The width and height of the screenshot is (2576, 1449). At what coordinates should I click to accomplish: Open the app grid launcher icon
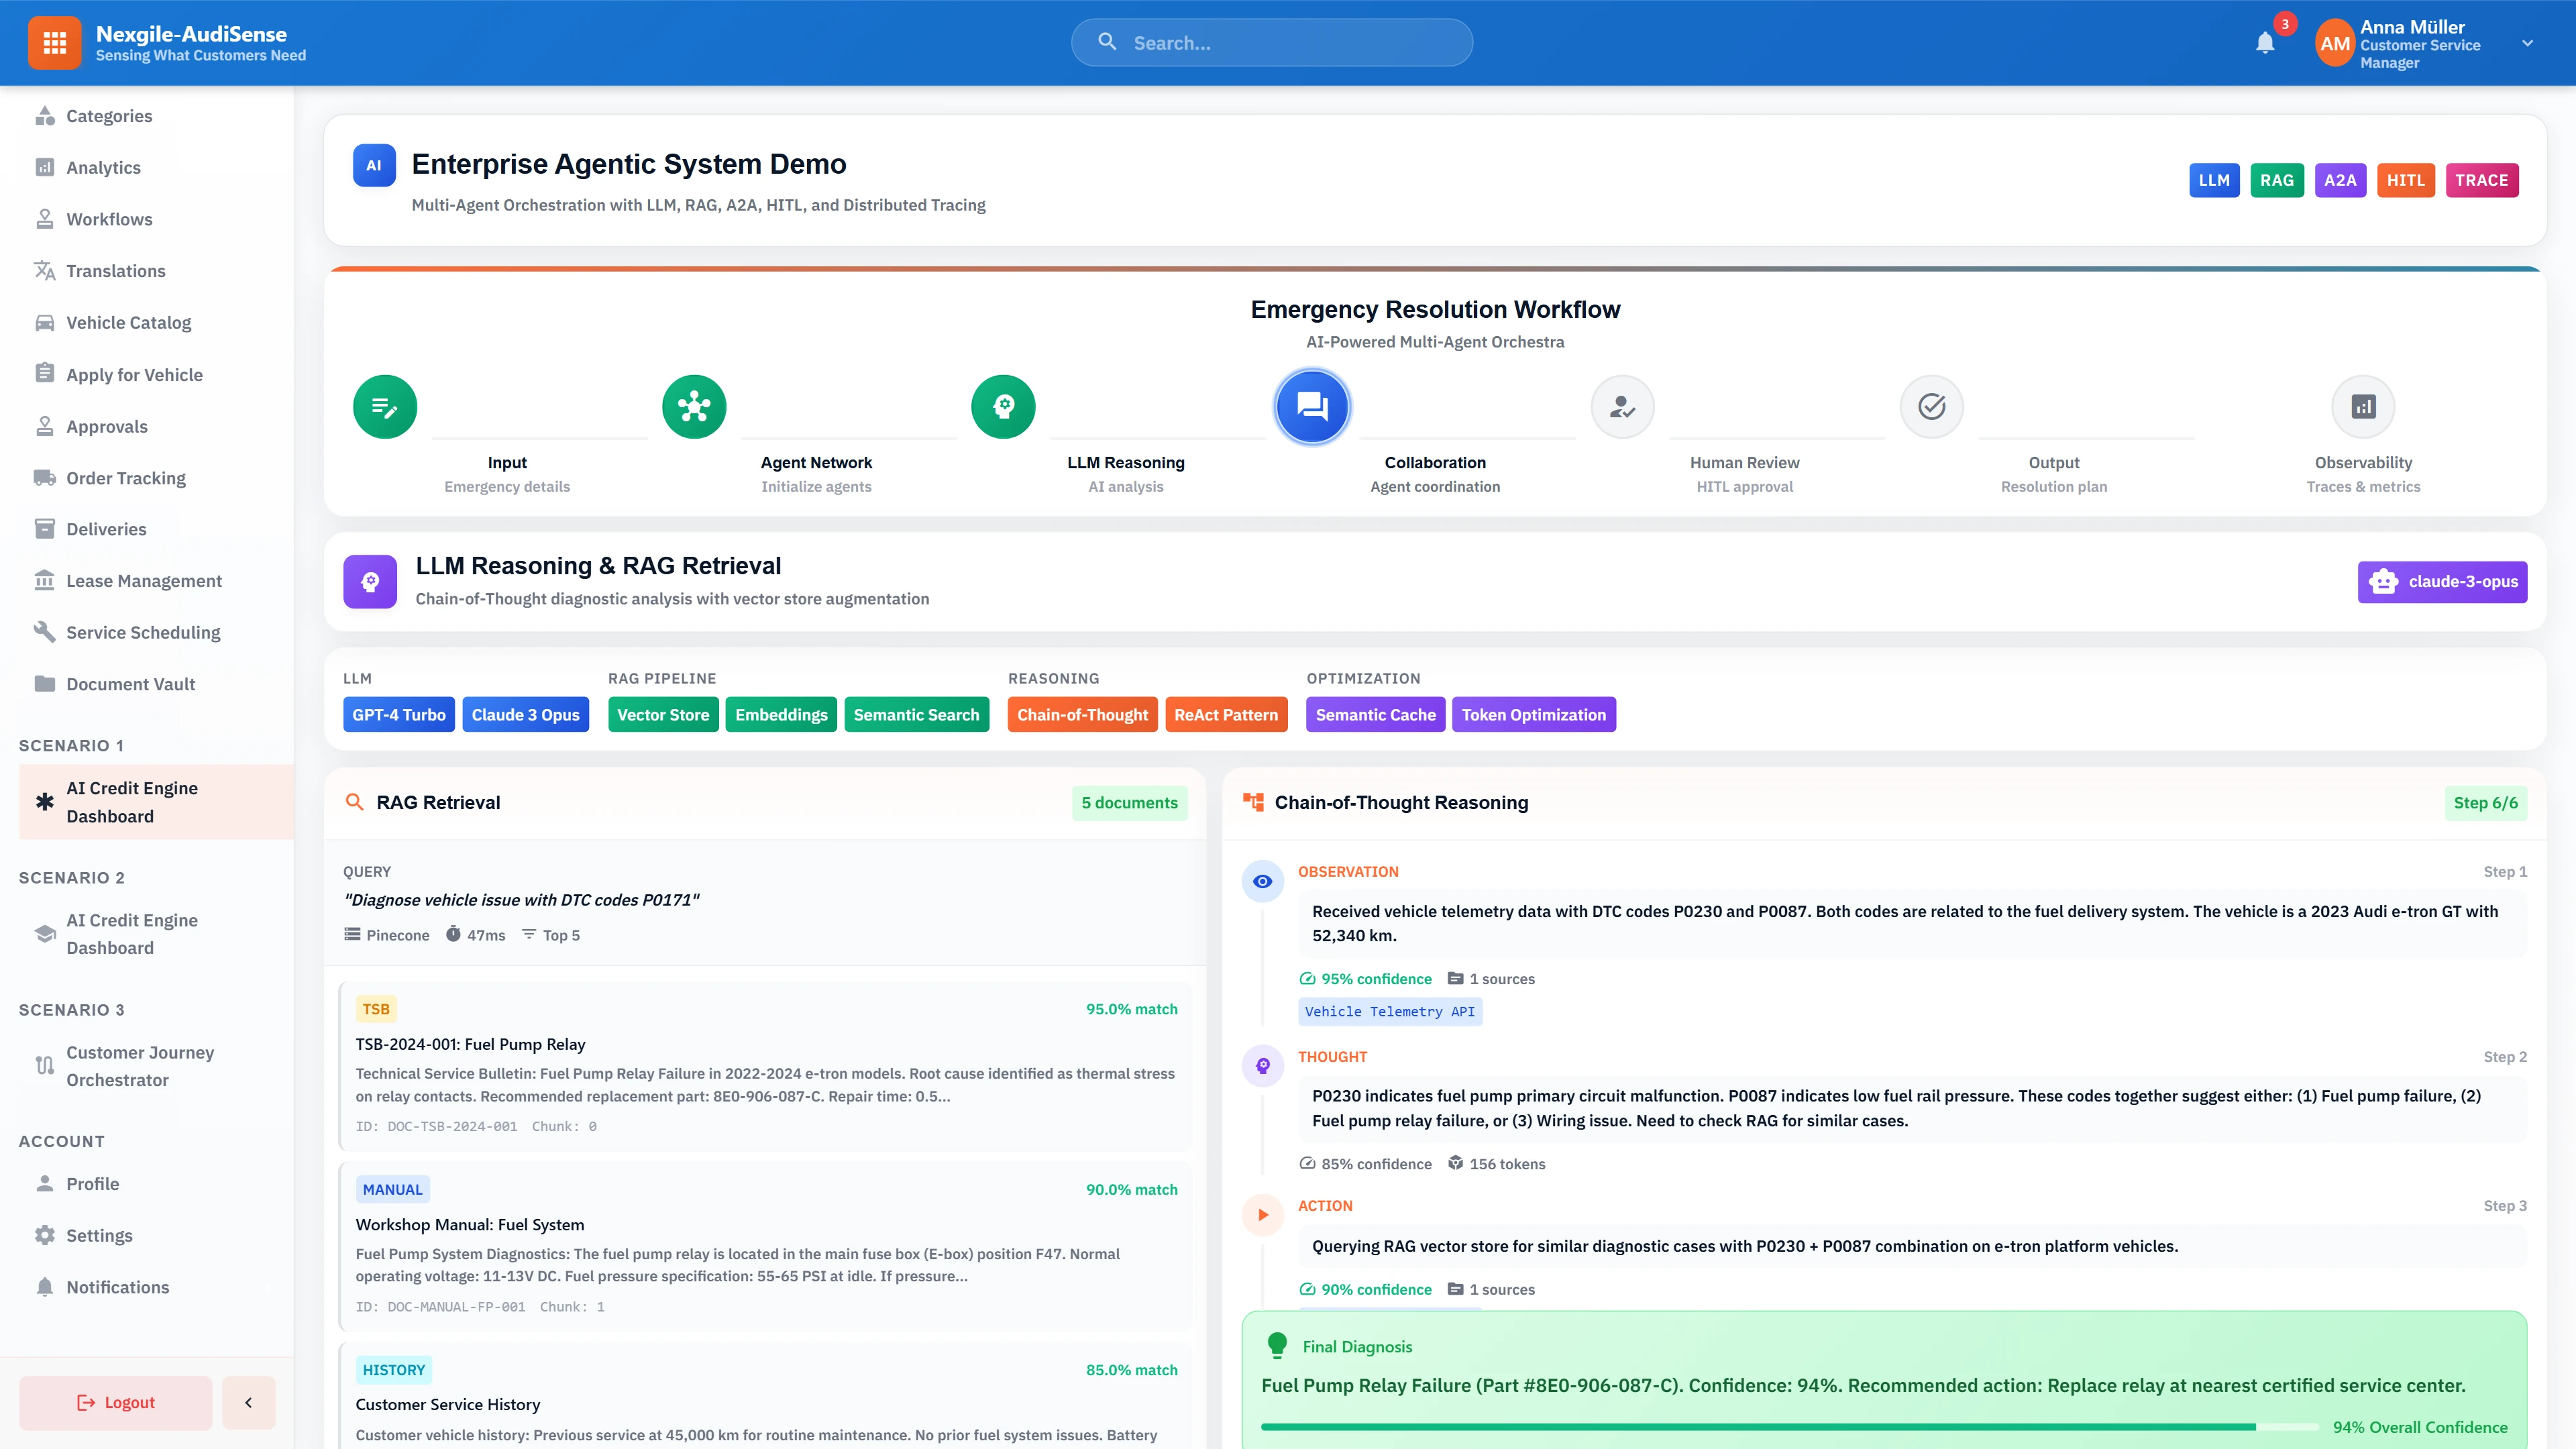(x=54, y=43)
